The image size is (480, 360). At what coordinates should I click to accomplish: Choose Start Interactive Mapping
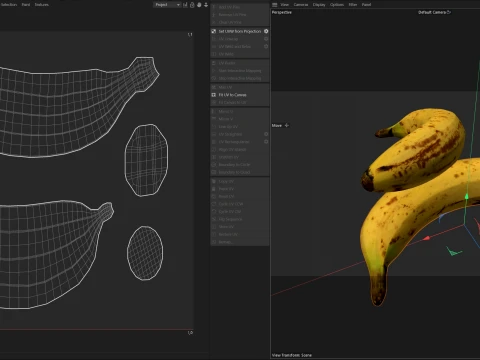point(240,71)
